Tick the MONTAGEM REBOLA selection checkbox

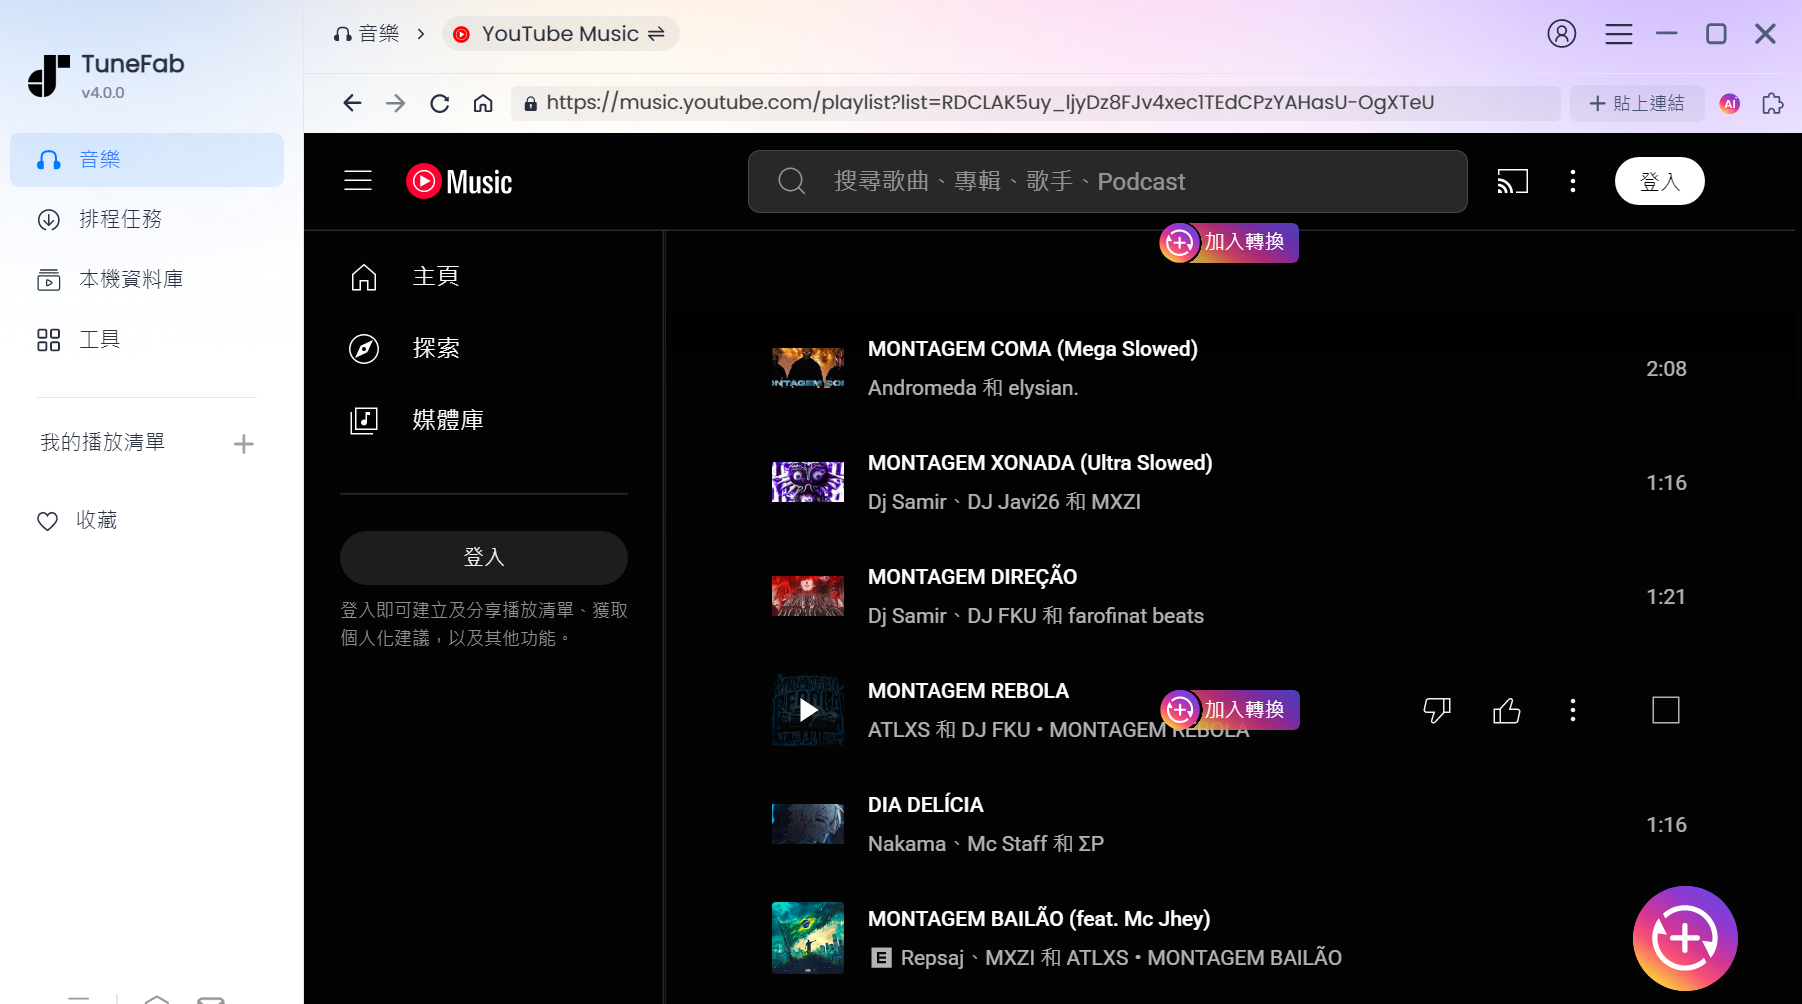pyautogui.click(x=1666, y=710)
